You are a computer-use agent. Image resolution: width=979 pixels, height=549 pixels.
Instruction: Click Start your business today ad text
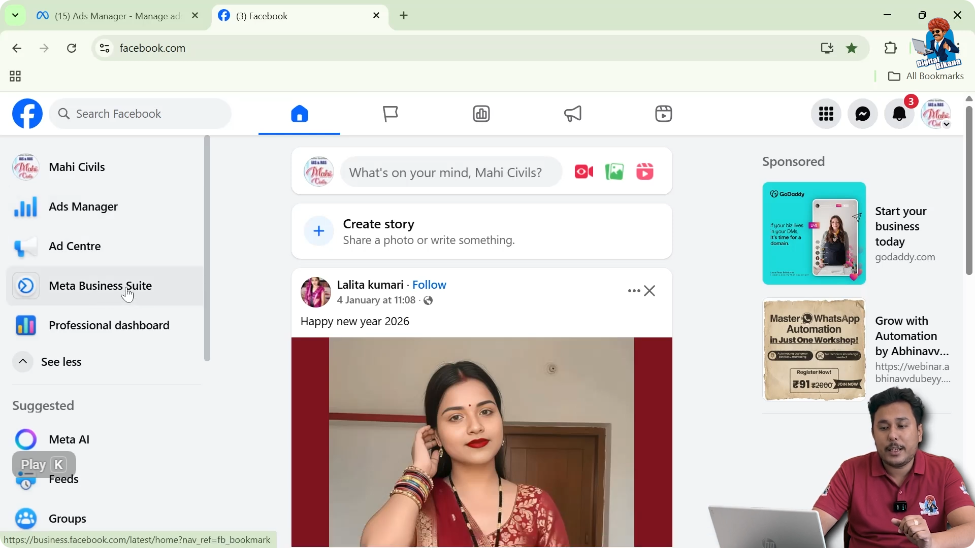click(x=901, y=227)
